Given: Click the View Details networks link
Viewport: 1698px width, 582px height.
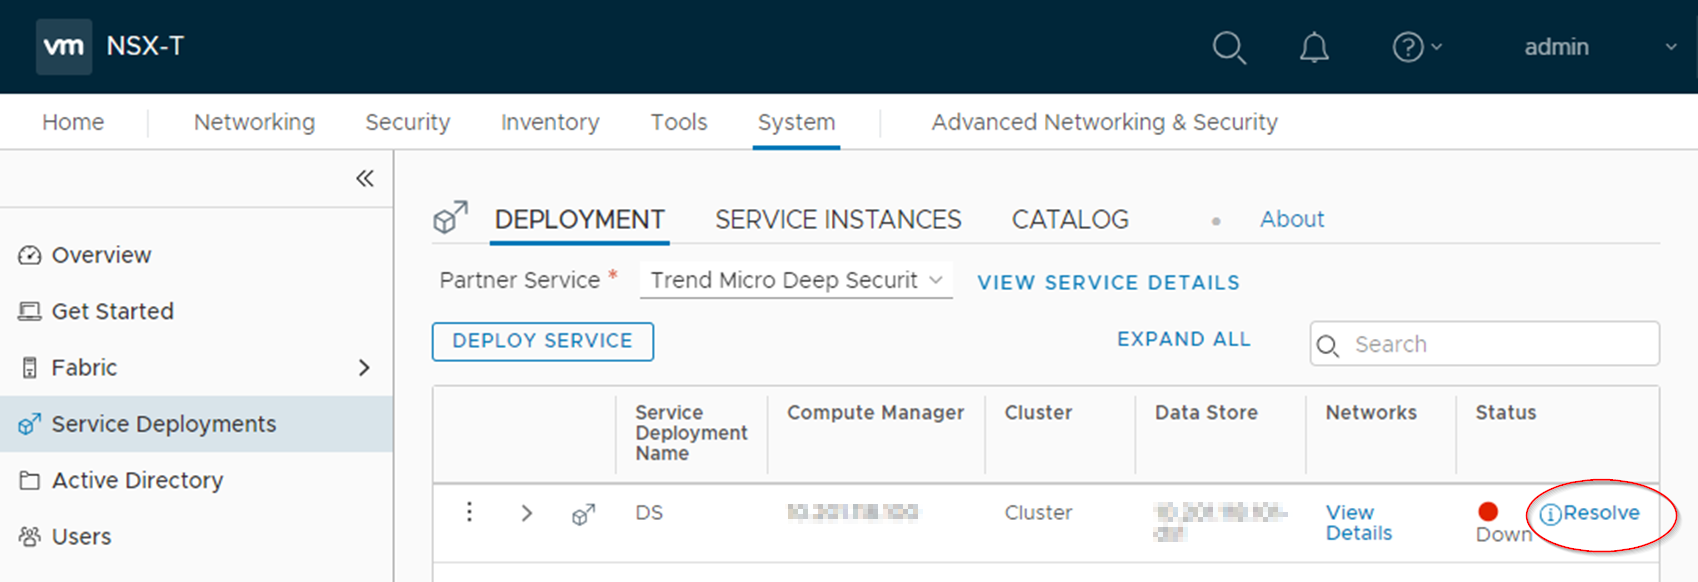Looking at the screenshot, I should [1357, 523].
